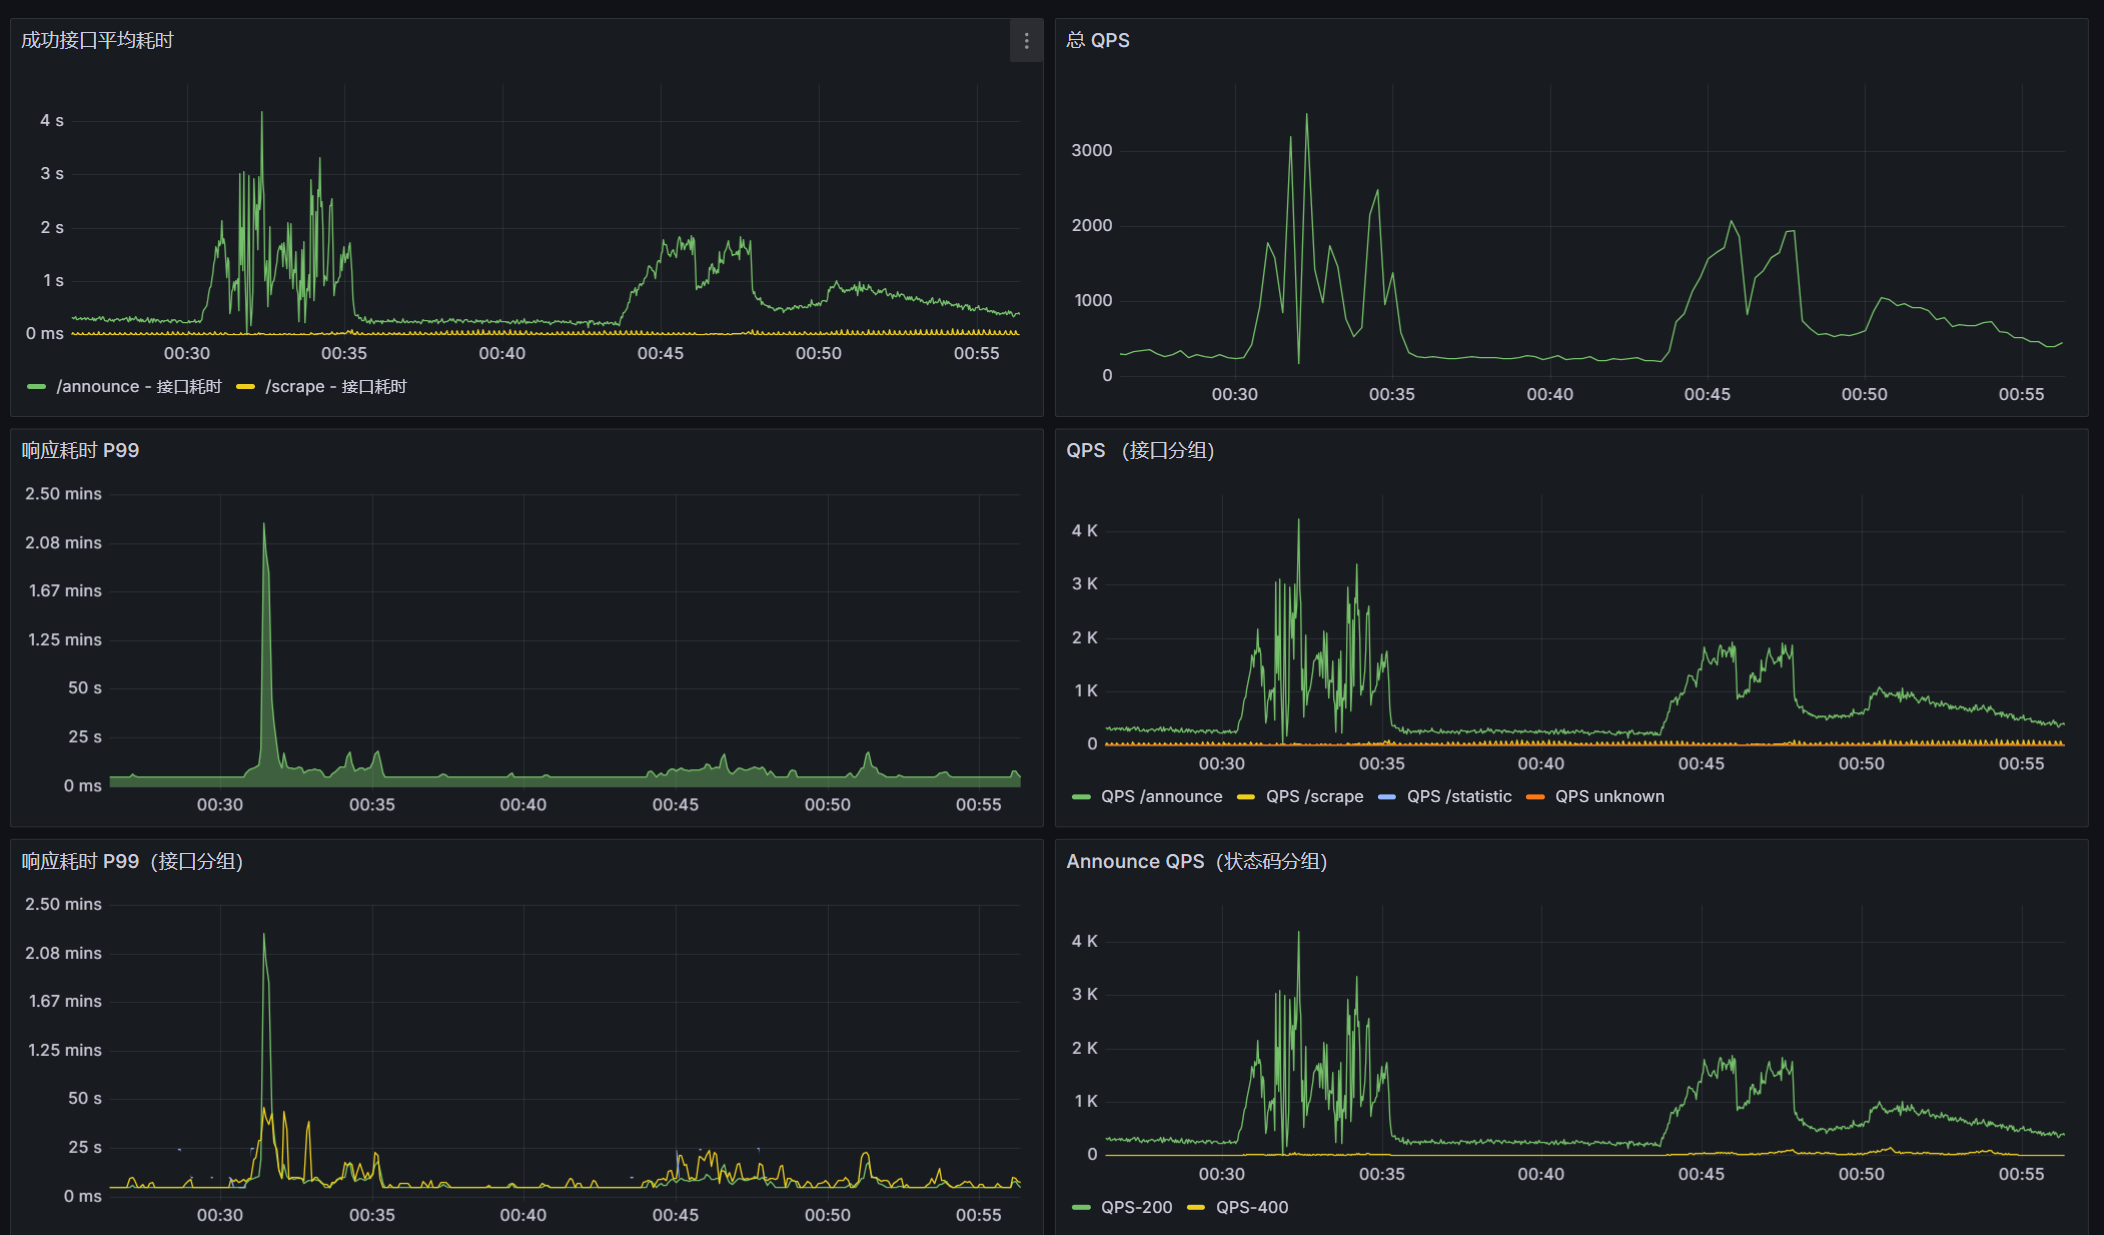Viewport: 2104px width, 1235px height.
Task: Click orange color swatch beside QPS unknown
Action: coord(1535,797)
